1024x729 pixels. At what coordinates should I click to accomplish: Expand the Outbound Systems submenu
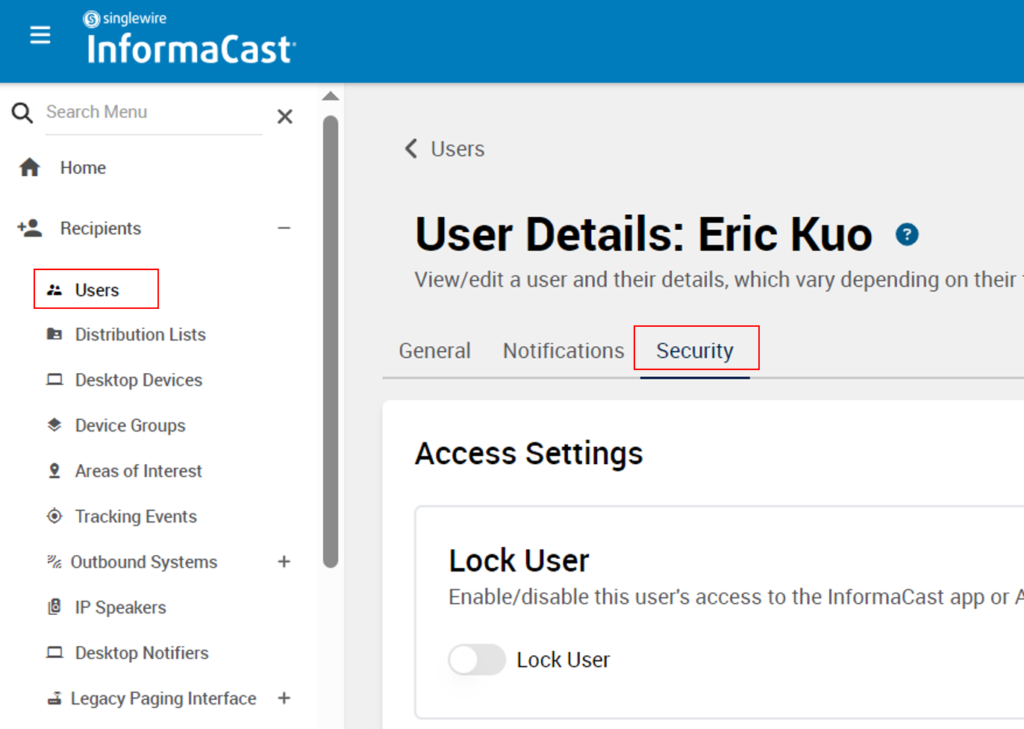pos(284,561)
